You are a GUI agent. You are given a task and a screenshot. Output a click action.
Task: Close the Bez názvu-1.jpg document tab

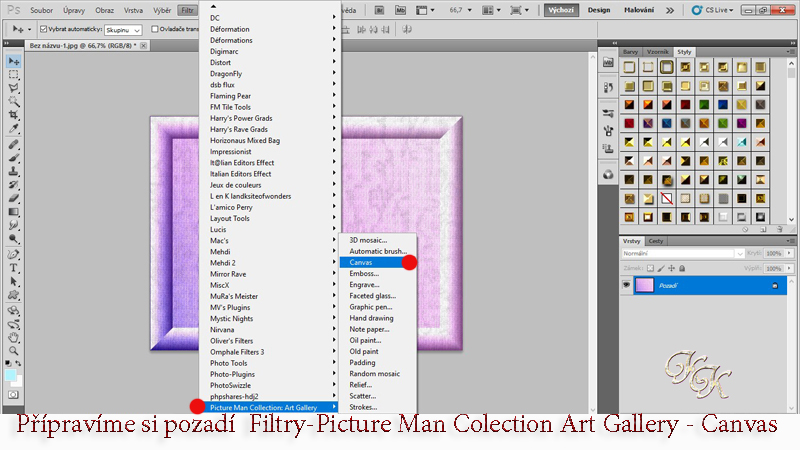pyautogui.click(x=144, y=45)
